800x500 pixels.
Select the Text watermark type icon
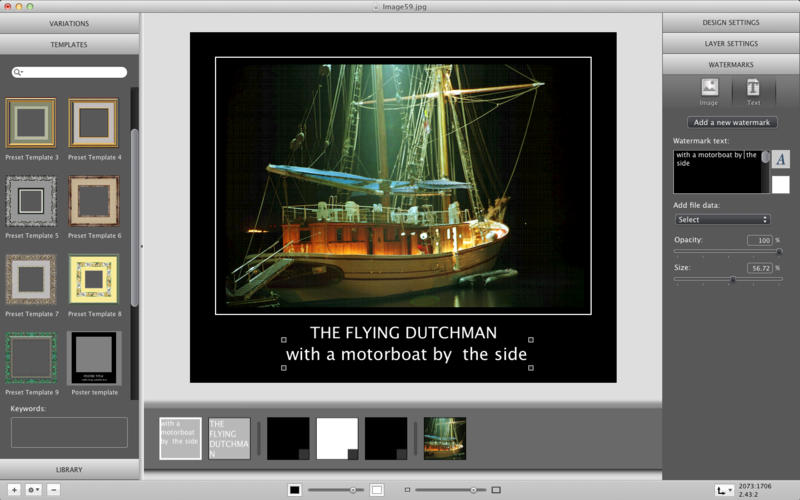tap(753, 90)
